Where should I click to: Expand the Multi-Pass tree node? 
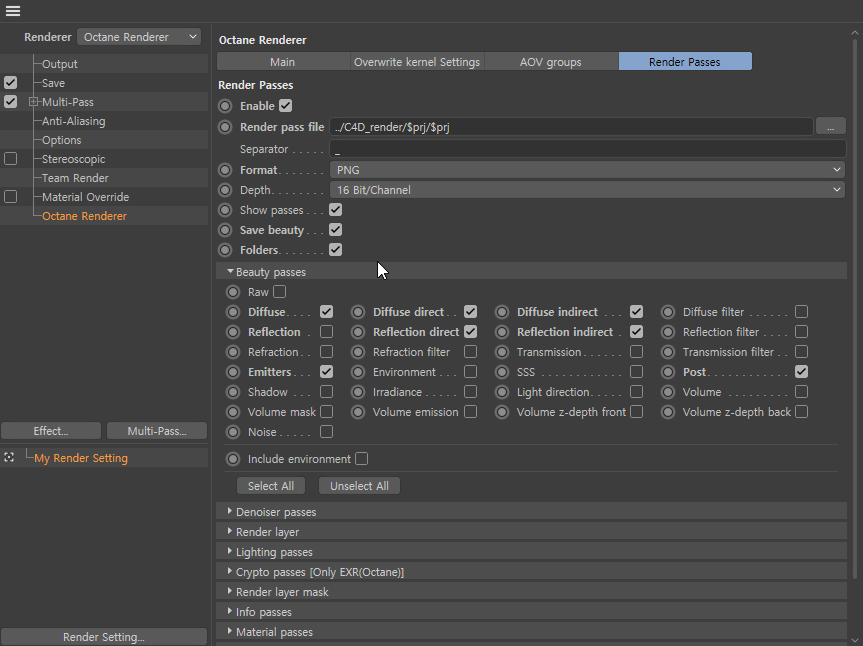click(33, 102)
